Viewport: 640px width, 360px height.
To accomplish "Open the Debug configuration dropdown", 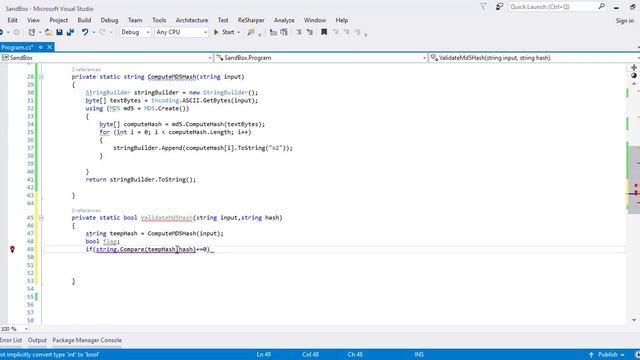I will point(135,32).
